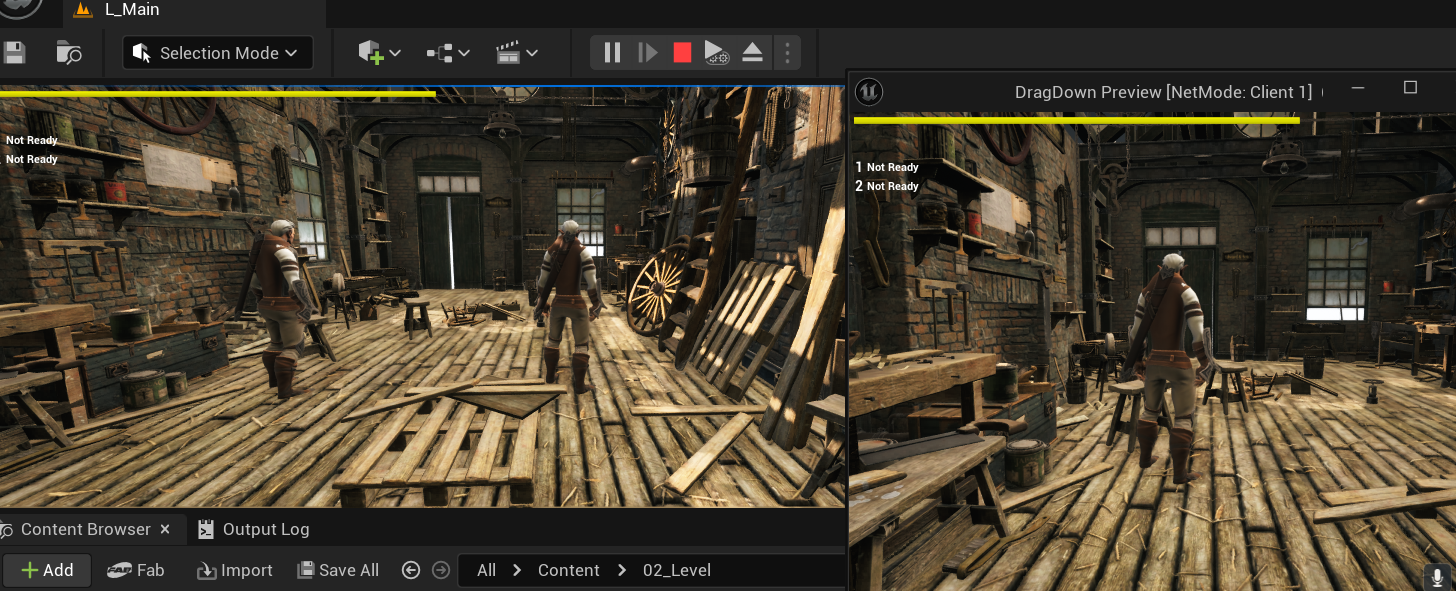Stop the play session with red square
This screenshot has width=1456, height=591.
(x=682, y=52)
